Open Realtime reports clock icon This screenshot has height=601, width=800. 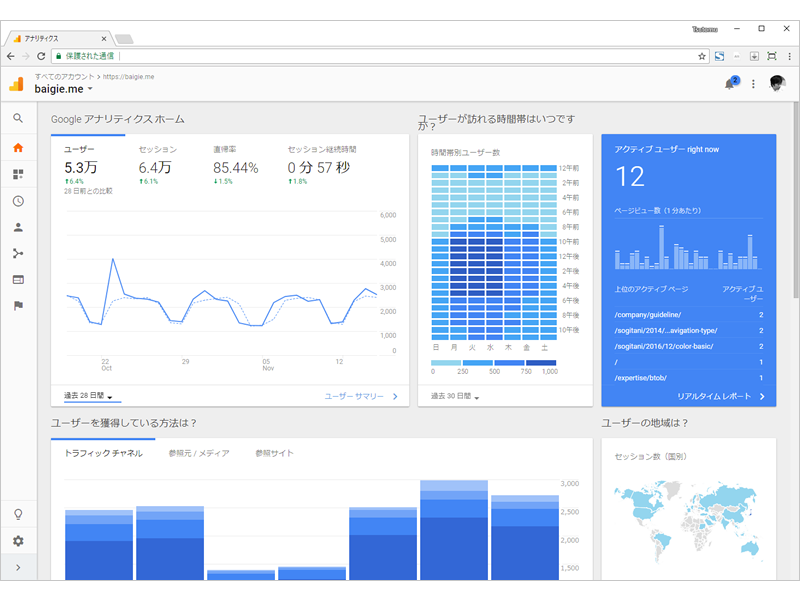tap(18, 201)
